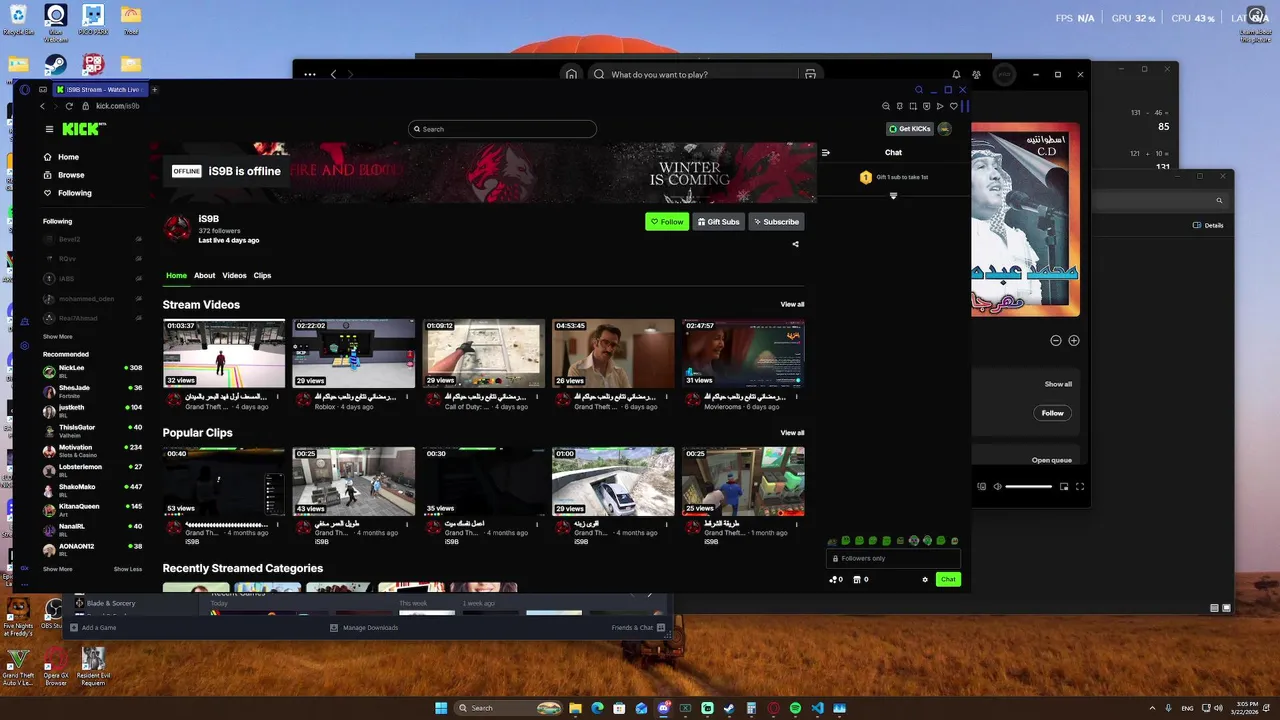Open the 01:00 clip with white car
This screenshot has width=1280, height=720.
click(613, 481)
